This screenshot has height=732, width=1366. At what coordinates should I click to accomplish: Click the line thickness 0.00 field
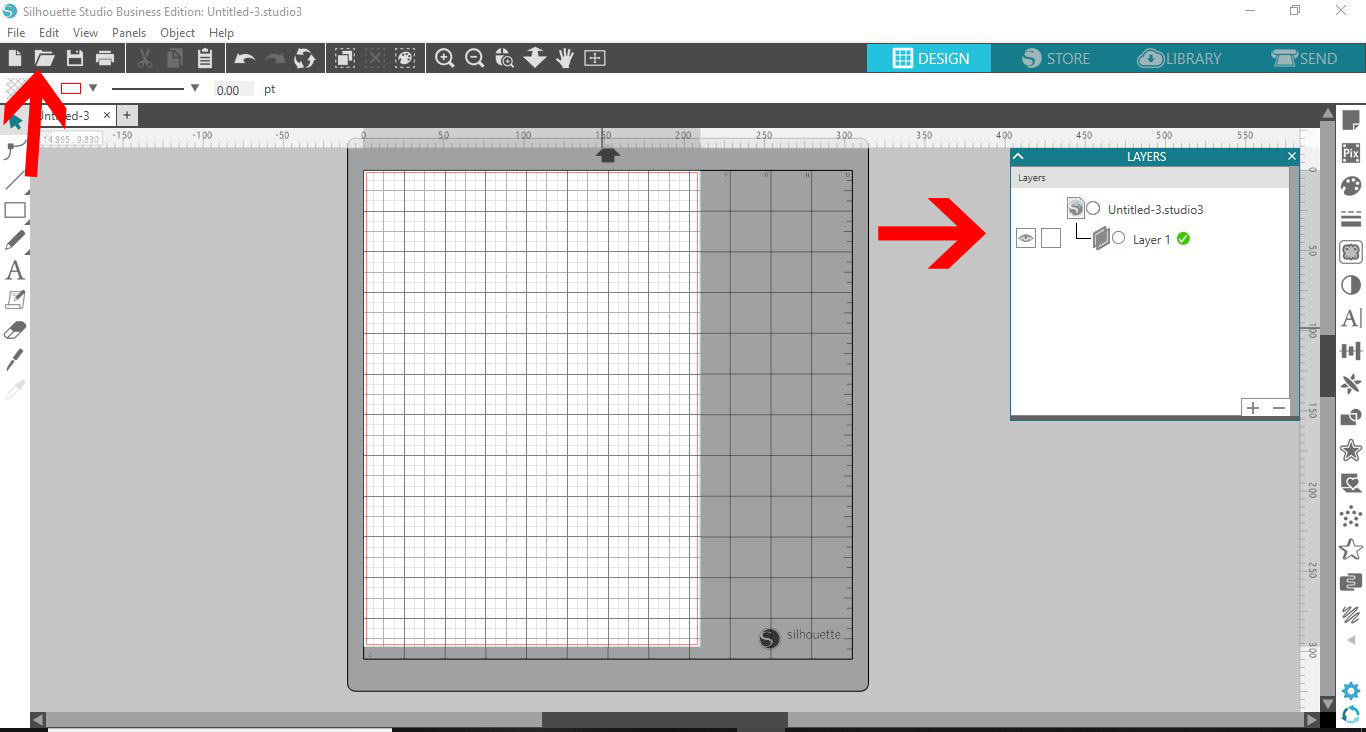233,89
